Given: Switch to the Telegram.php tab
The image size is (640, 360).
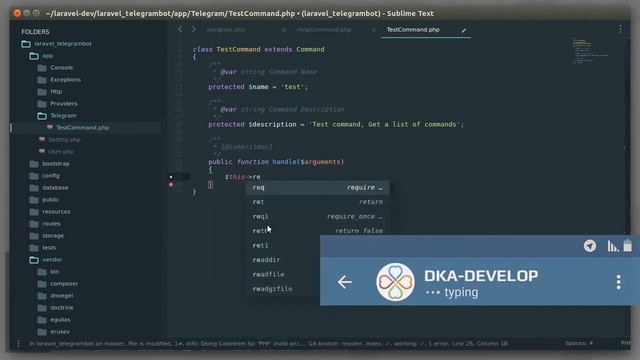Looking at the screenshot, I should 225,30.
